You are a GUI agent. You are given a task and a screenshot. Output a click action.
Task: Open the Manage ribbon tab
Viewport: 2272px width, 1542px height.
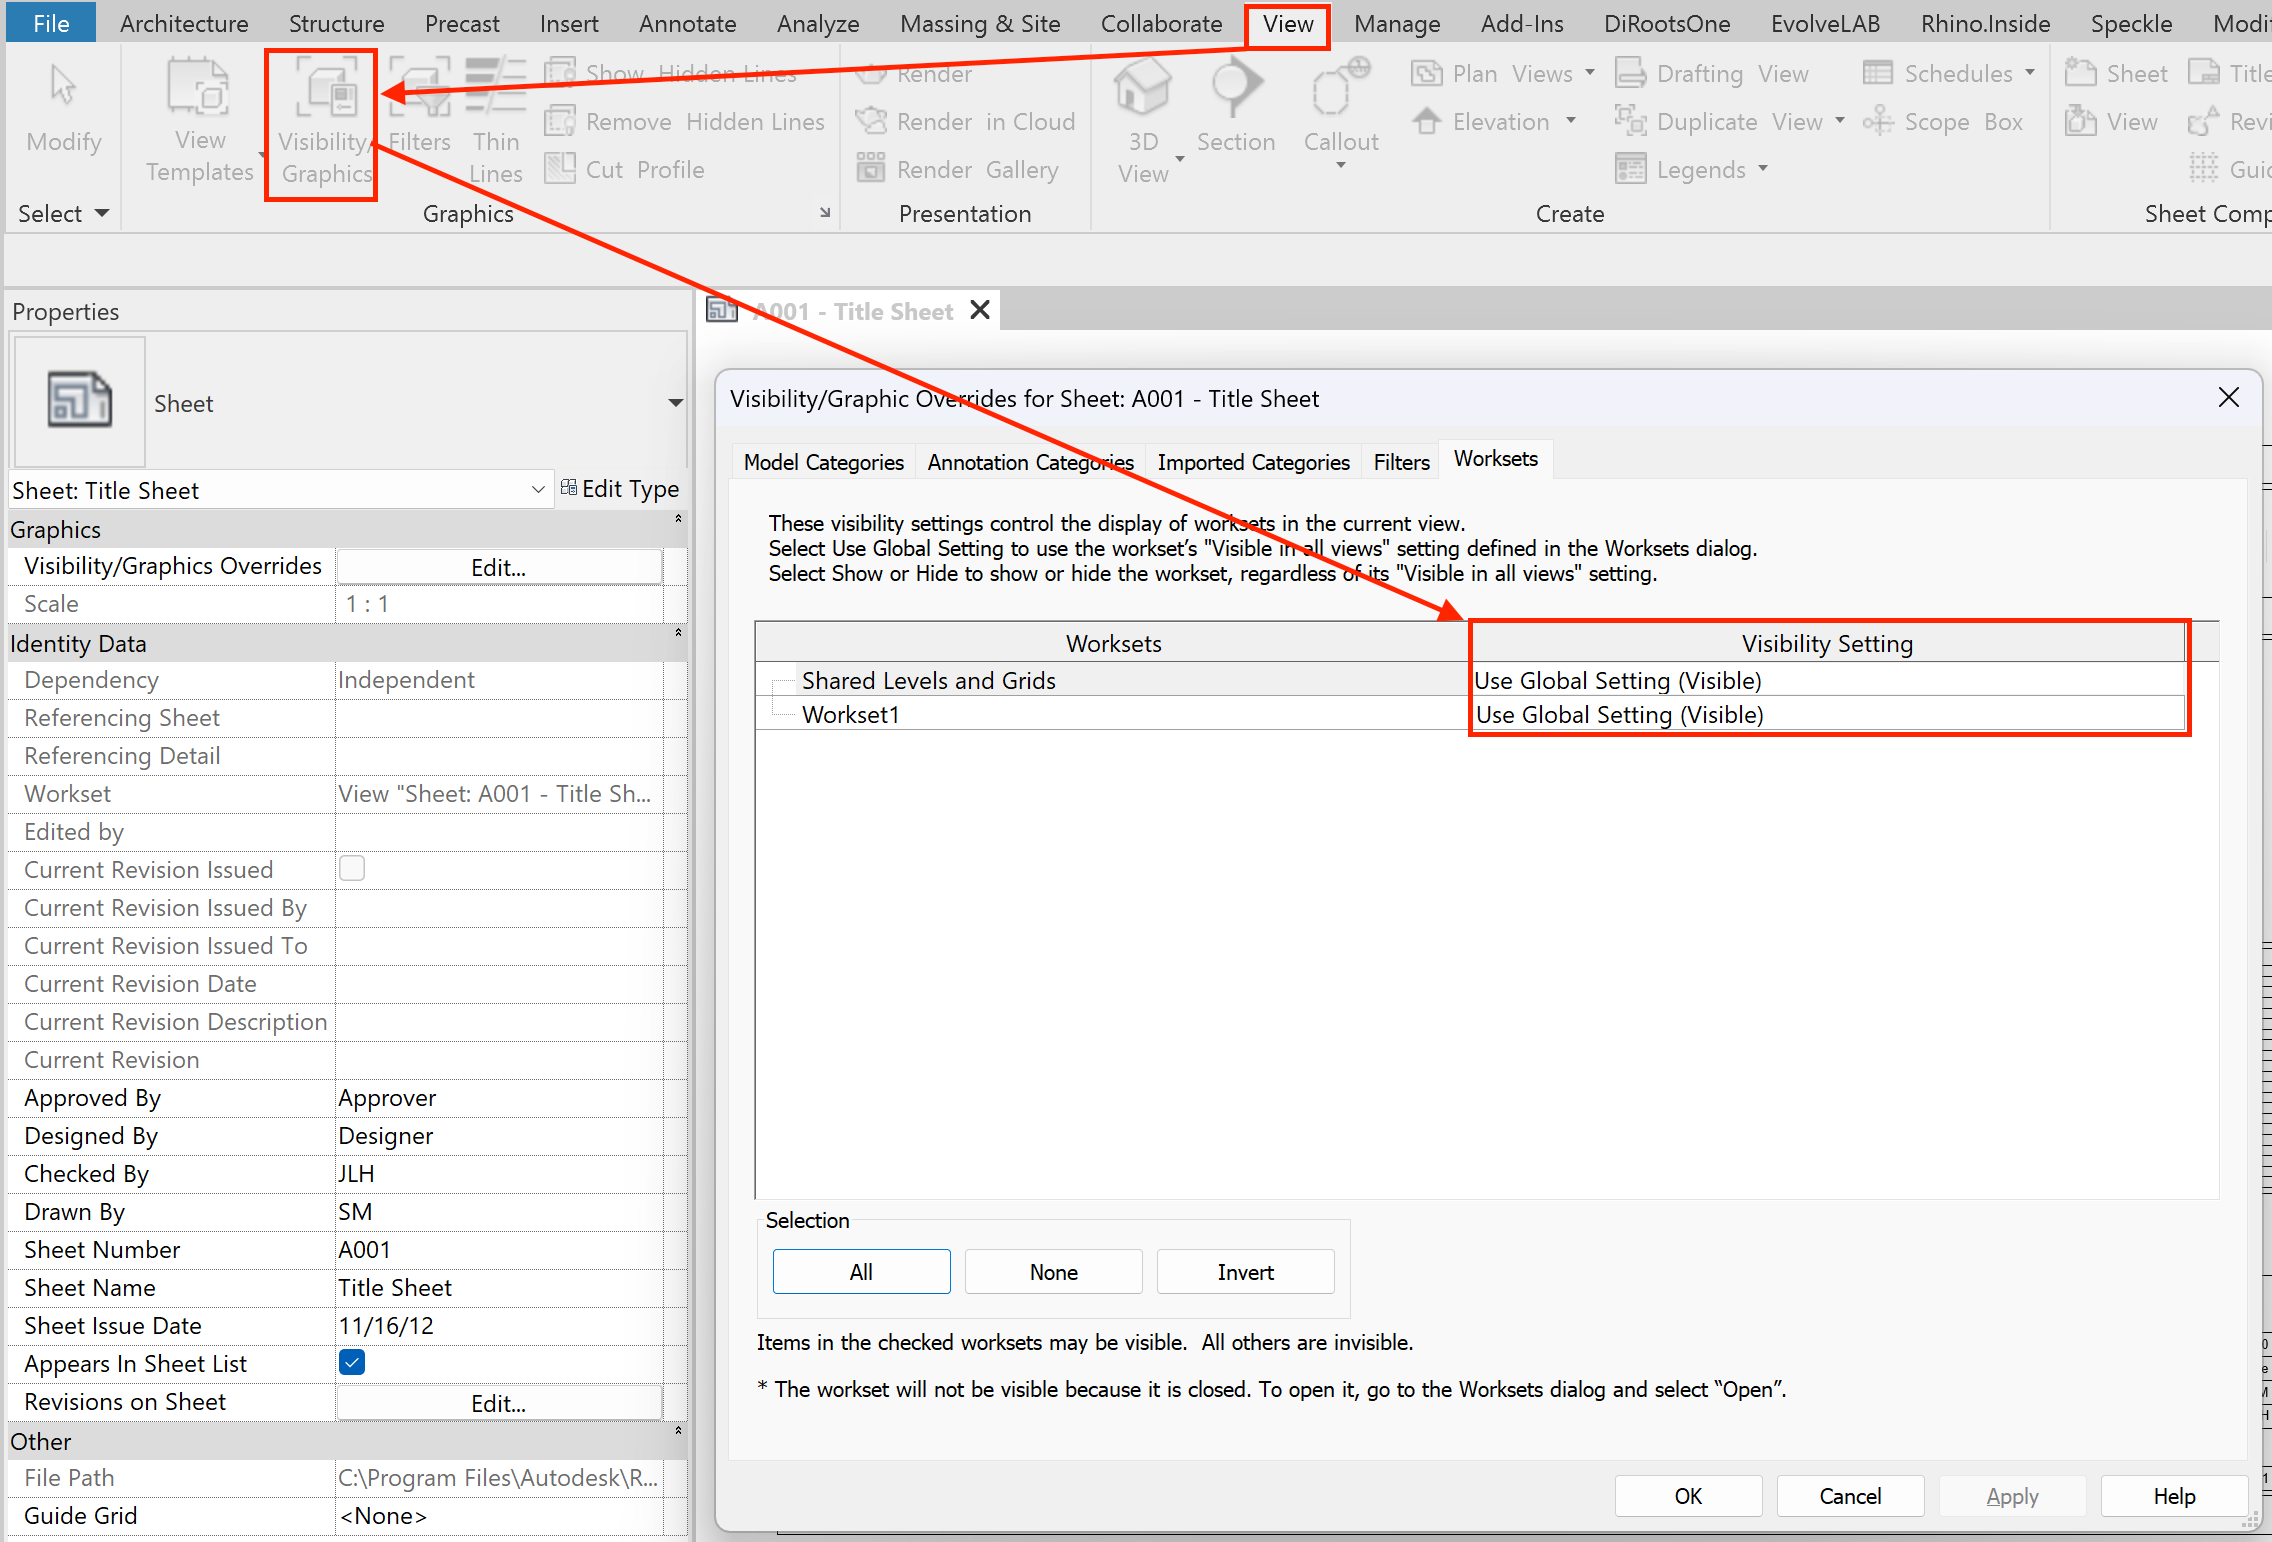(x=1397, y=24)
